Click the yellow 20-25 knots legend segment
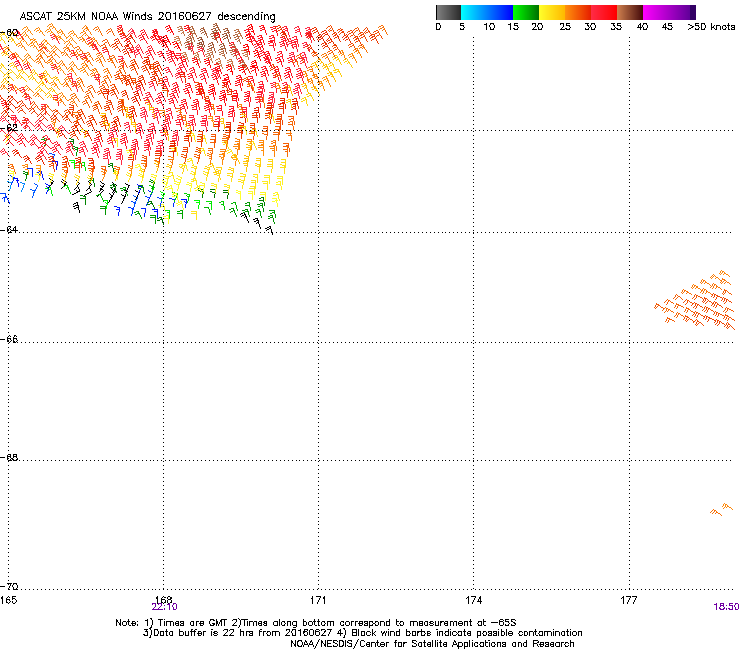Viewport: 740px width, 650px height. 552,12
